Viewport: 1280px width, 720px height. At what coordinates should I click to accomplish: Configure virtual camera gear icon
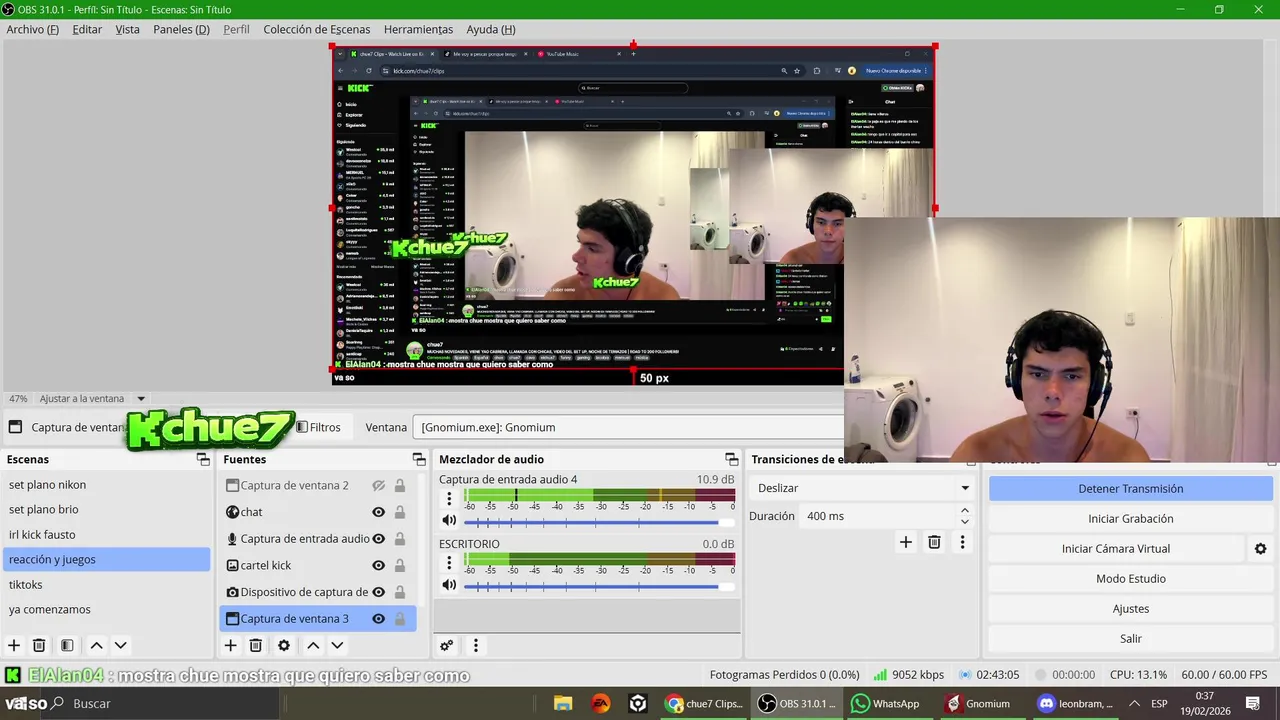pos(1260,549)
